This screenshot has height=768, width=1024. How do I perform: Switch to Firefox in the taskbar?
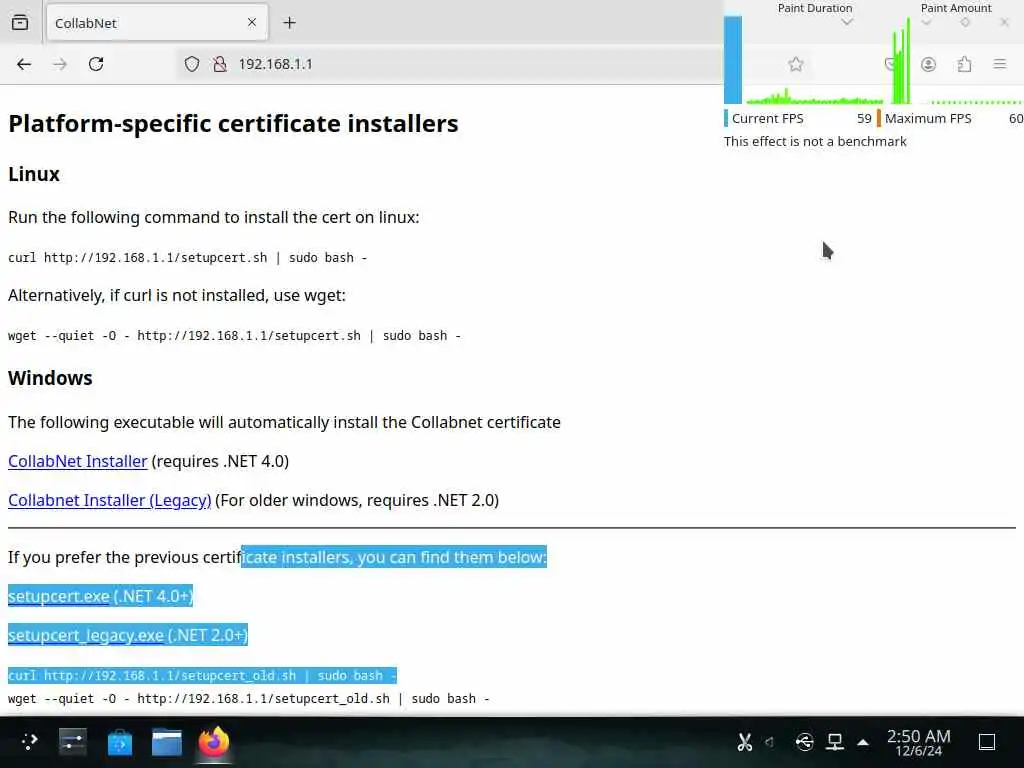(x=214, y=742)
